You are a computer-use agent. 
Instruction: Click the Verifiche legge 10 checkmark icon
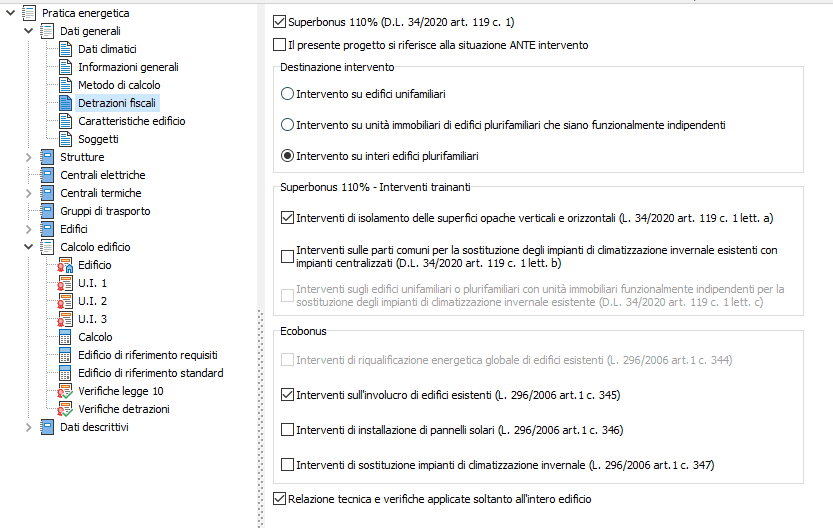point(65,391)
